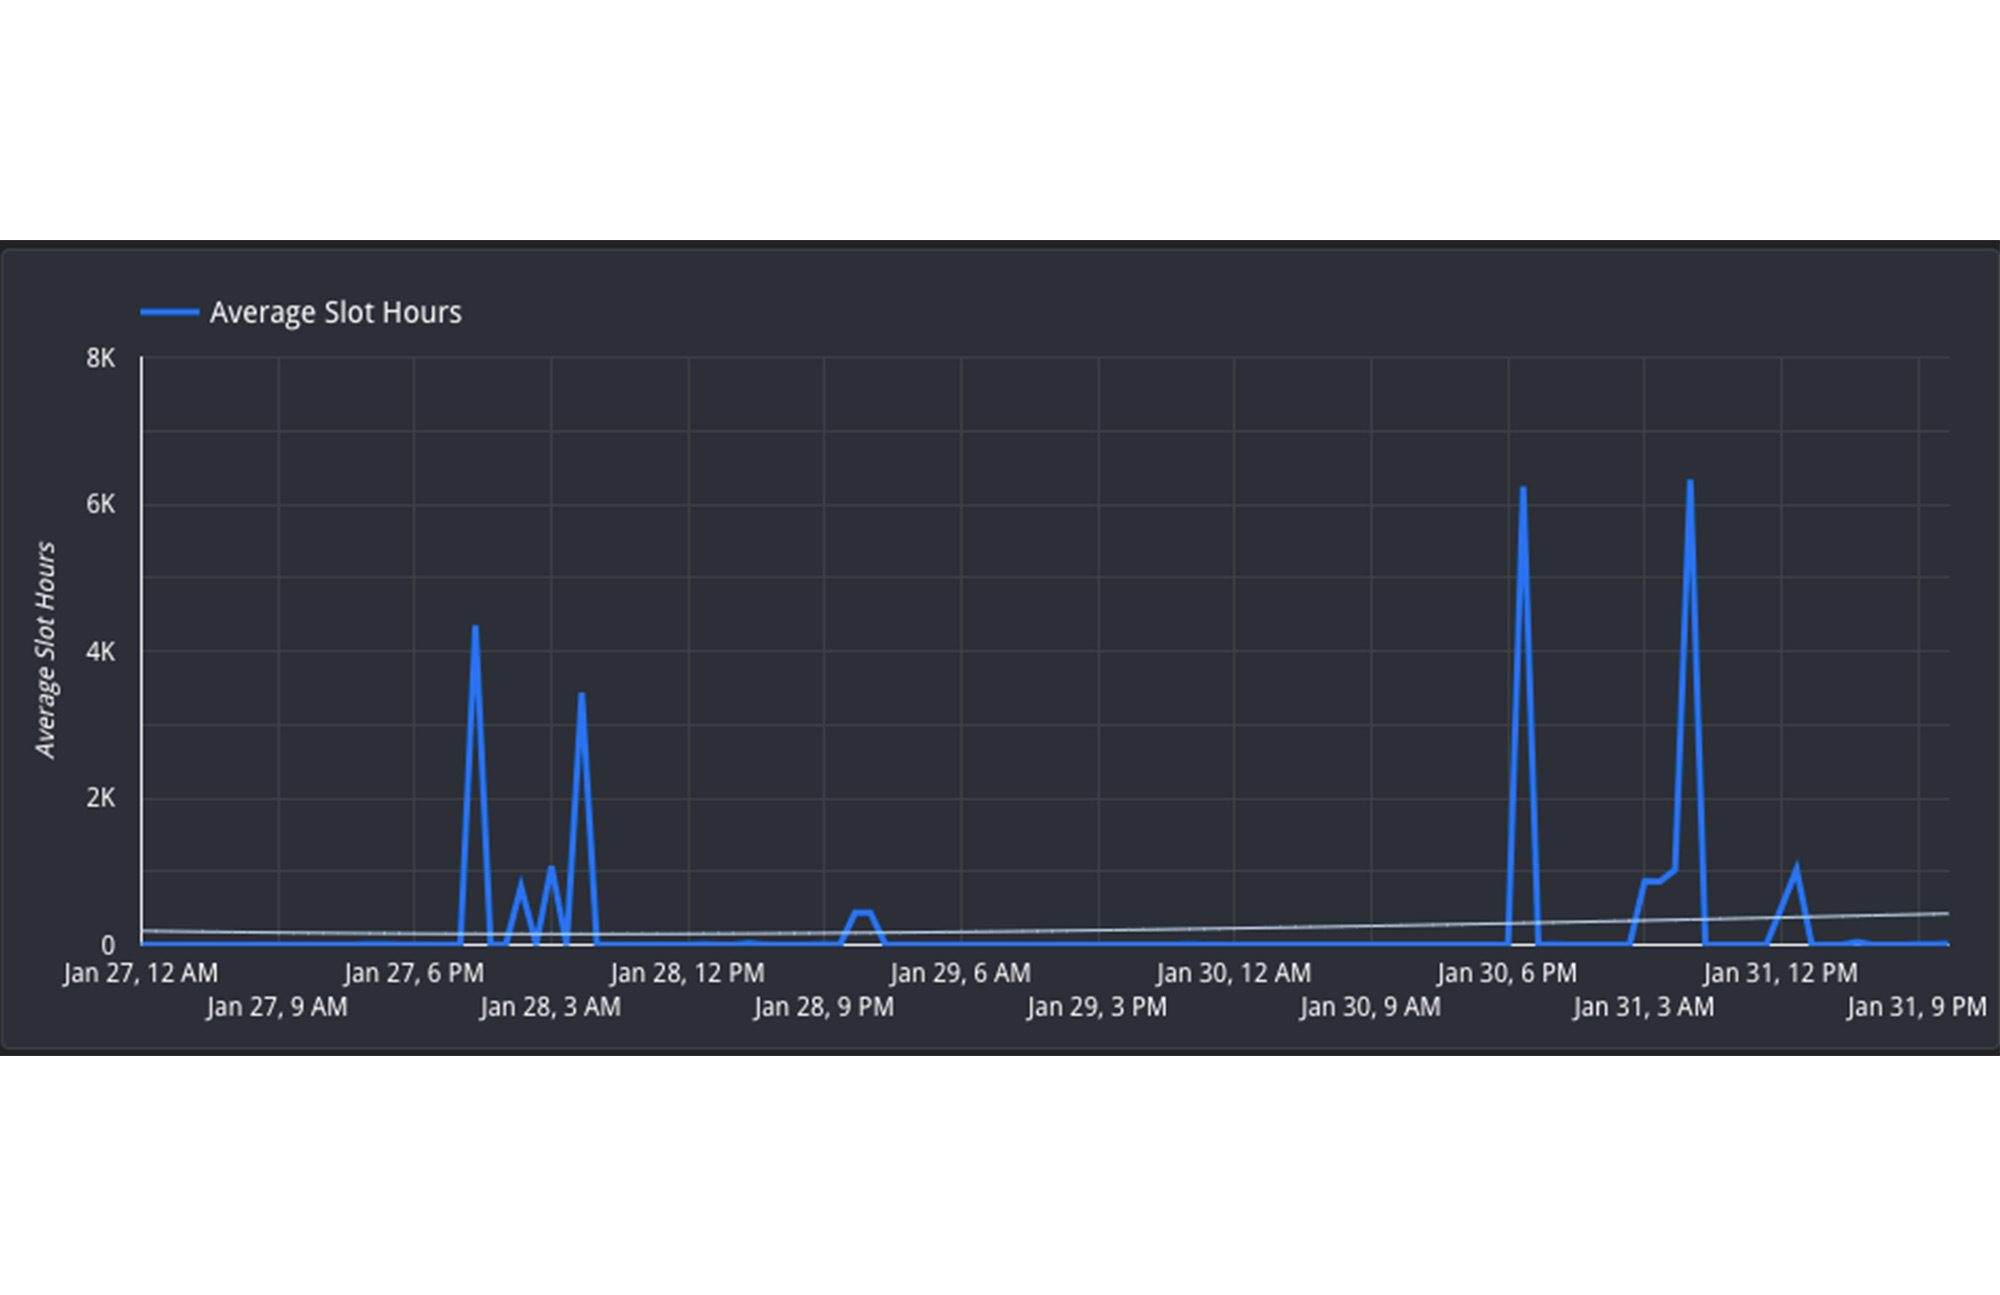
Task: Click the spike peak near 3.4K on Jan 28
Action: click(581, 694)
